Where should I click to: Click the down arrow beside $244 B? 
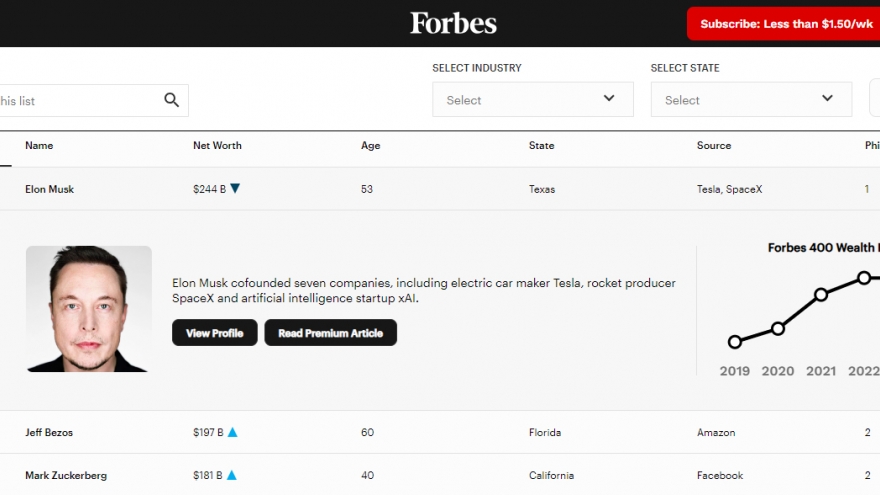[x=235, y=189]
